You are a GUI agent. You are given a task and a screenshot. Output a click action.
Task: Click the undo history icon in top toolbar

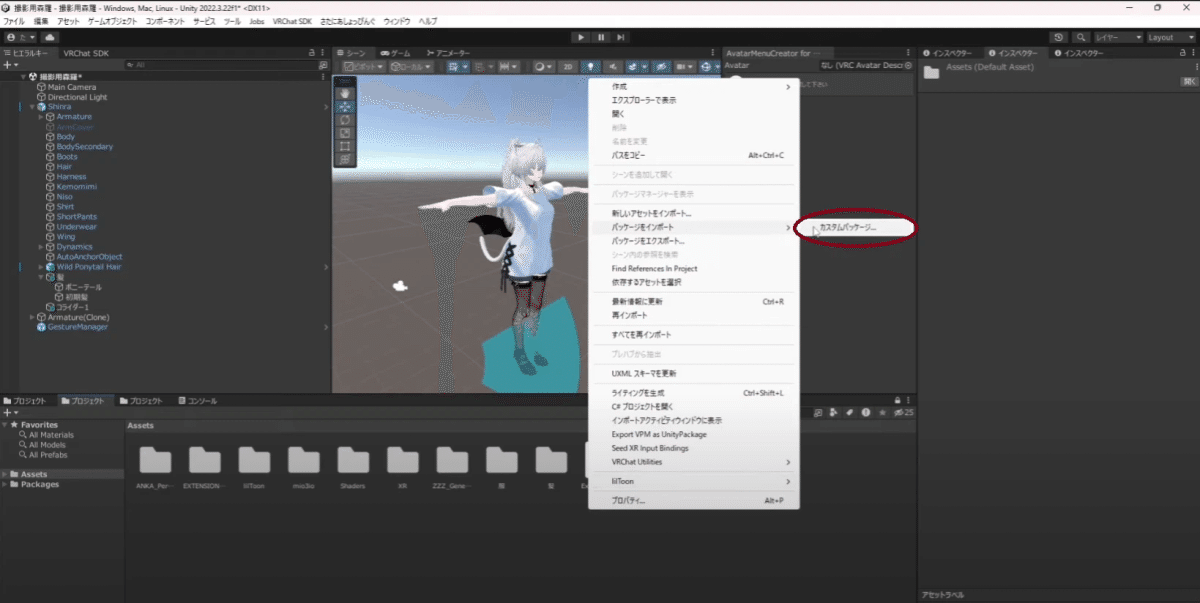pos(1059,37)
